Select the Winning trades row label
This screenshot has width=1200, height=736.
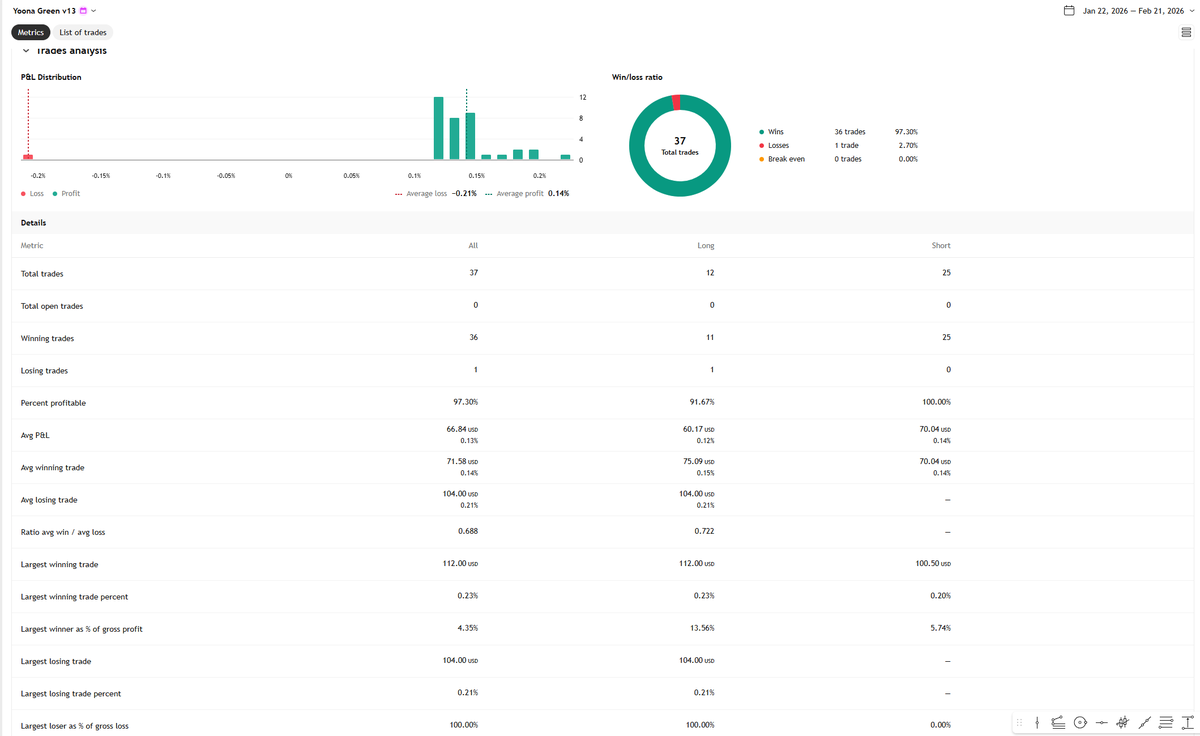coord(47,338)
